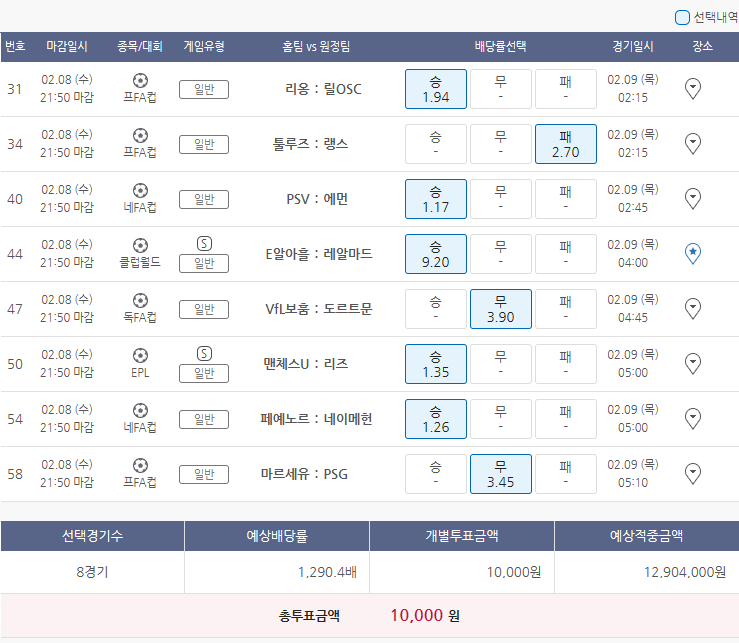Click match time 04:45 in row 47
Image resolution: width=739 pixels, height=643 pixels.
click(x=633, y=318)
